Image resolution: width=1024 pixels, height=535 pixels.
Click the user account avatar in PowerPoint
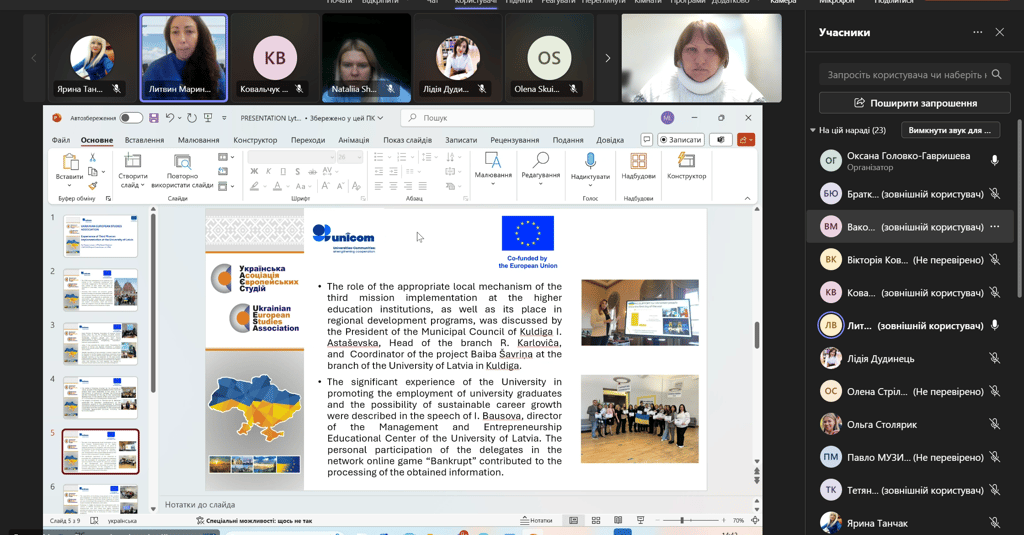click(667, 118)
